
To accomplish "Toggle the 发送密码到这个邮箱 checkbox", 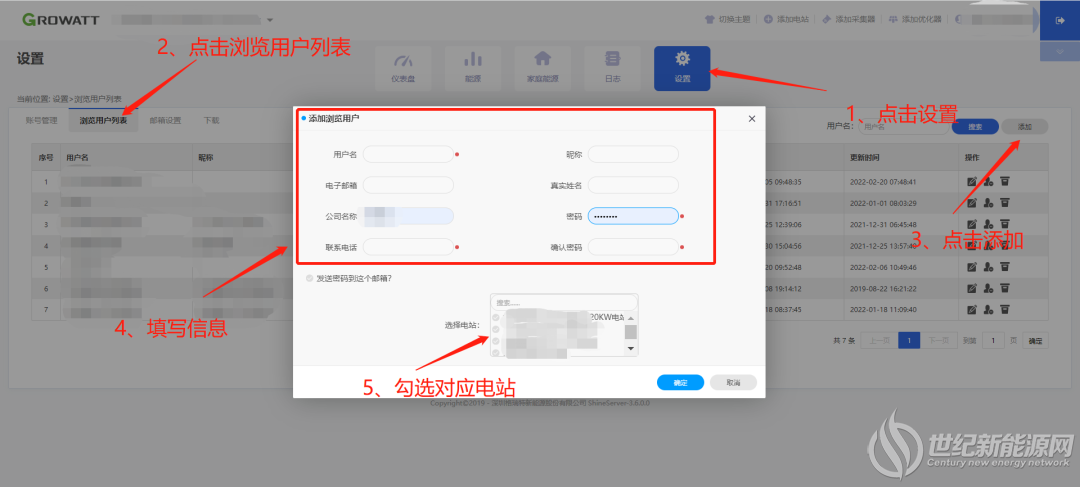I will click(x=309, y=279).
